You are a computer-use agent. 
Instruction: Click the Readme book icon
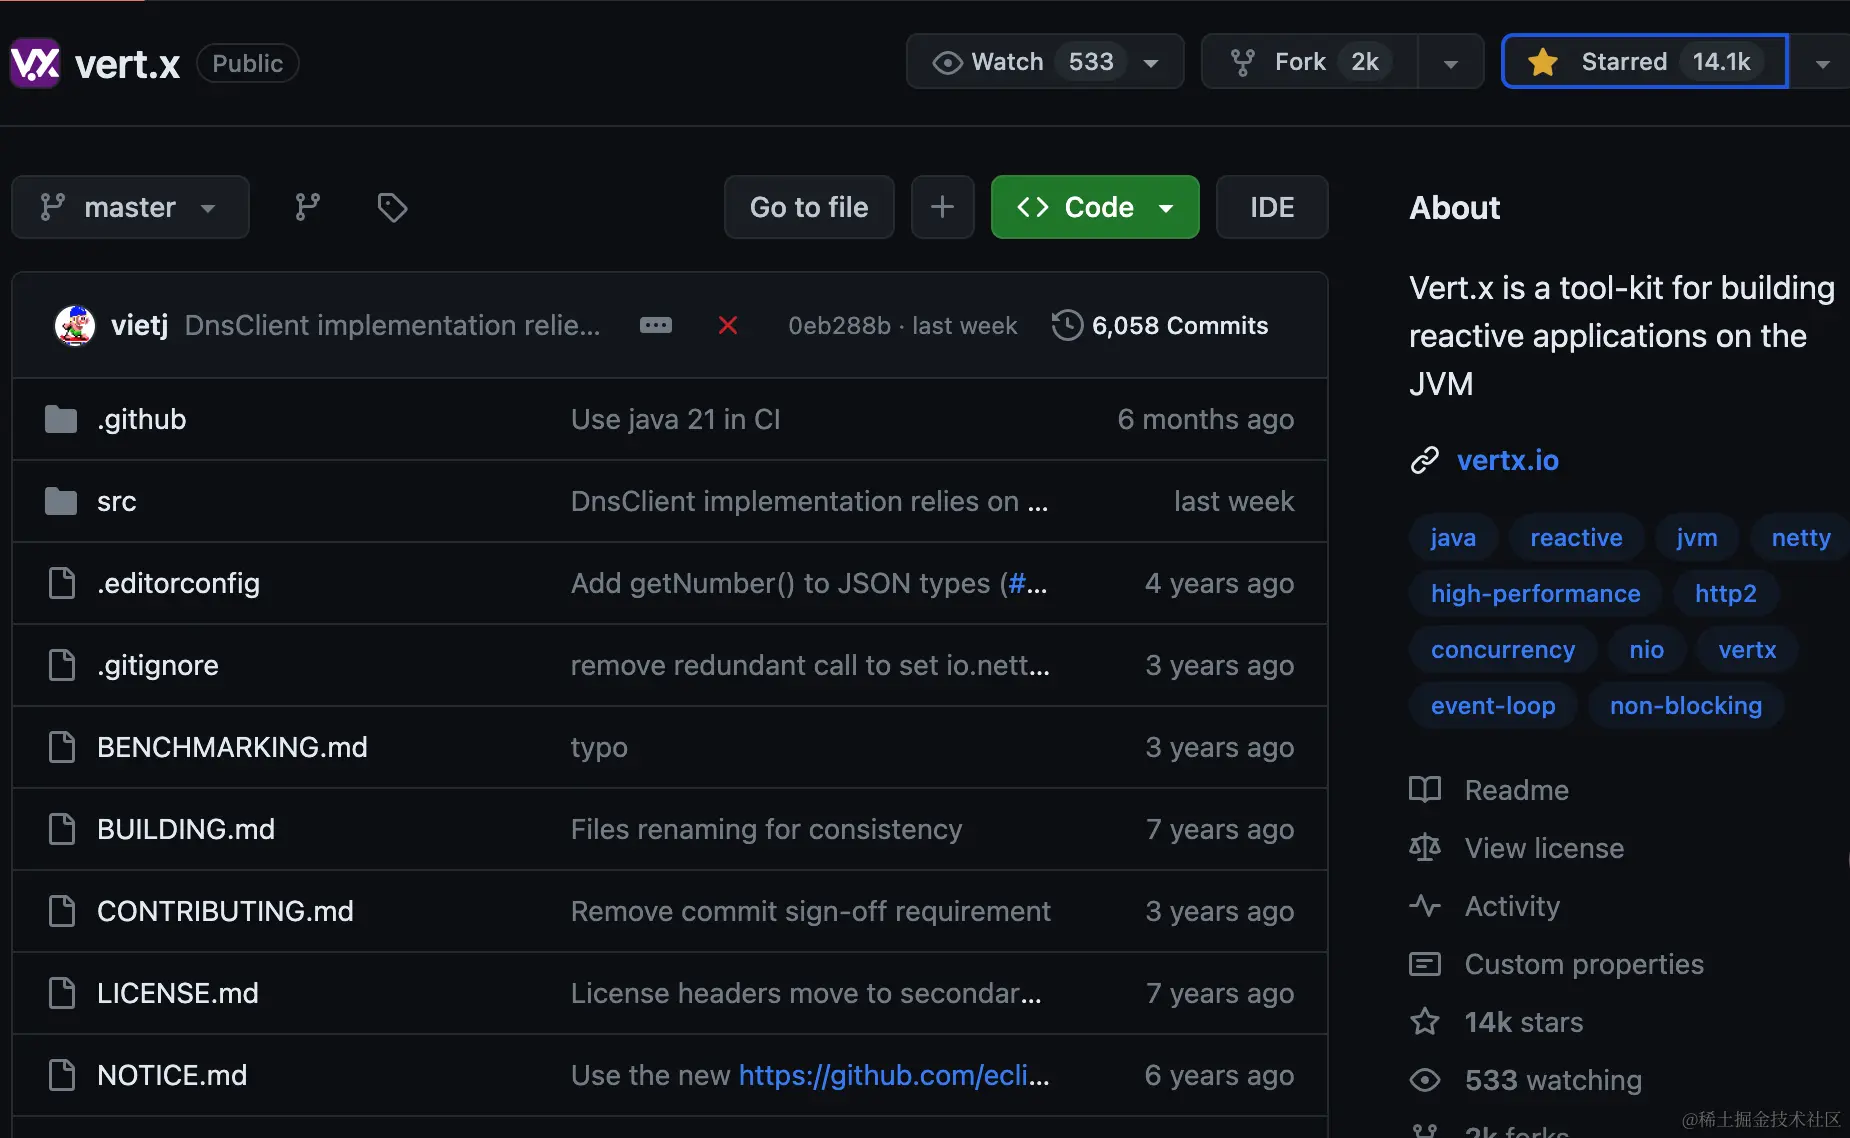(x=1425, y=790)
